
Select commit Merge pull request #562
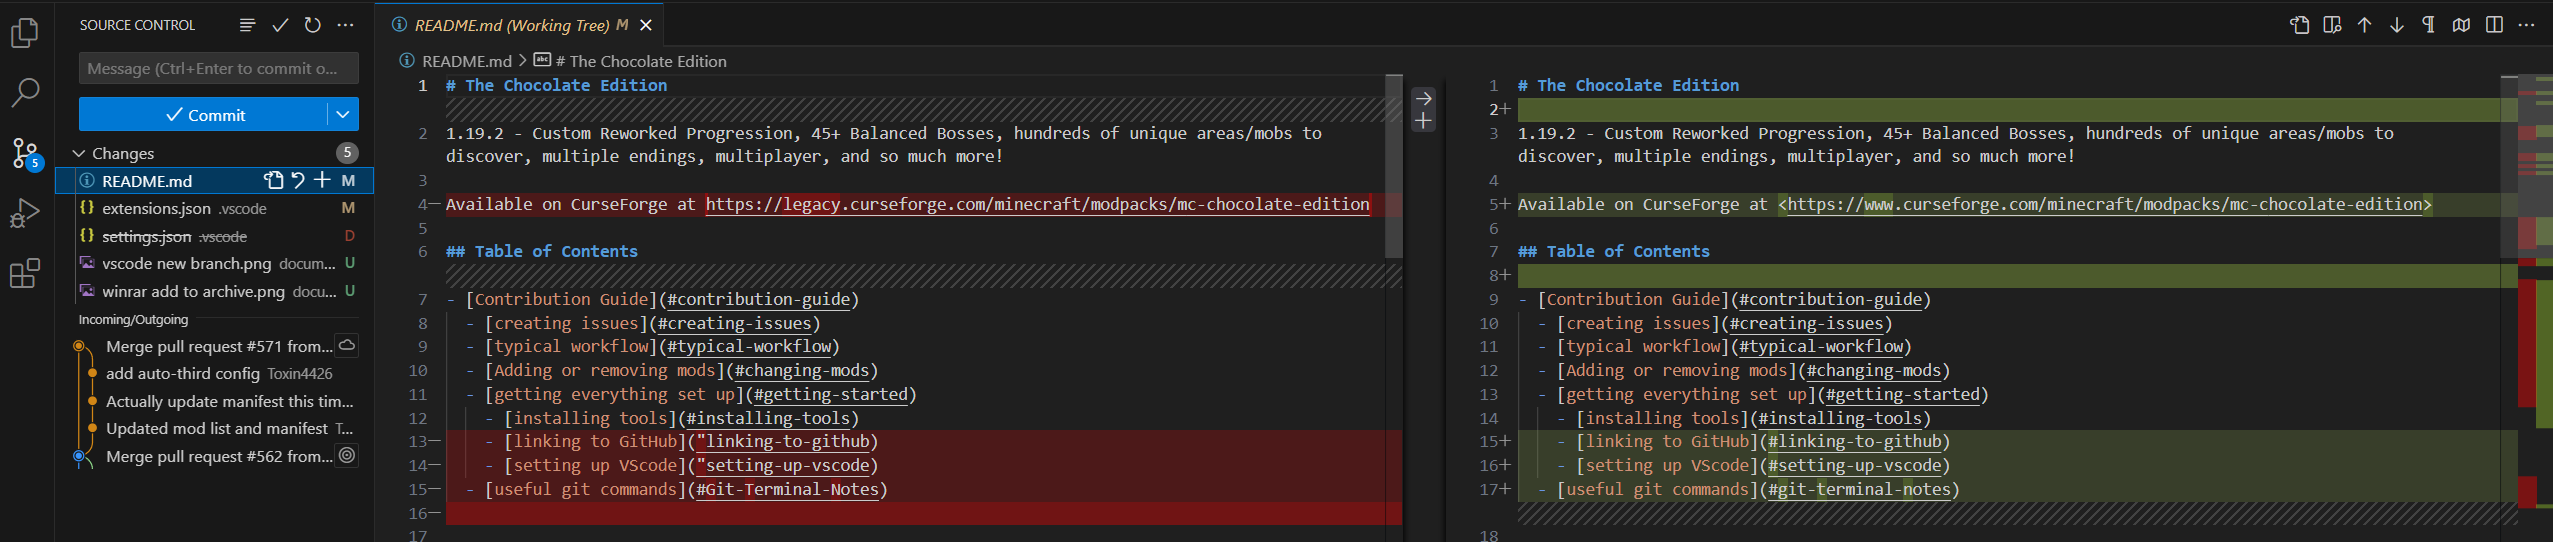coord(219,456)
